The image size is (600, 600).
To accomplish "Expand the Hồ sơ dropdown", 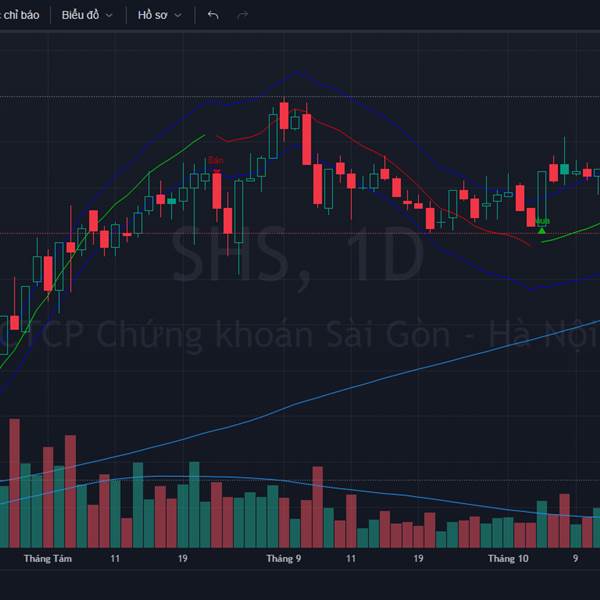I will tap(160, 15).
